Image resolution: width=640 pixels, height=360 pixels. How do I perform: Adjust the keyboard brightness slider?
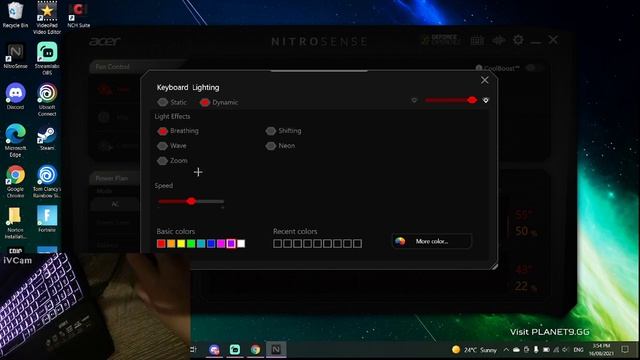[x=450, y=100]
